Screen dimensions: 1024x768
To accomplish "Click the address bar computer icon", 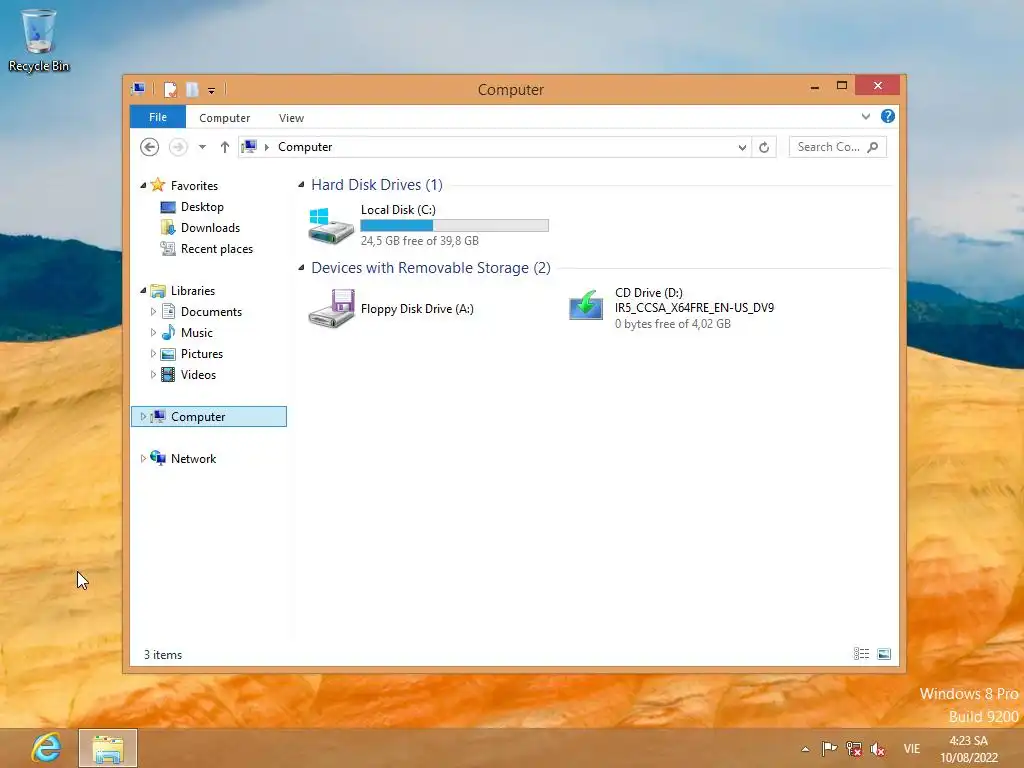I will tap(249, 146).
